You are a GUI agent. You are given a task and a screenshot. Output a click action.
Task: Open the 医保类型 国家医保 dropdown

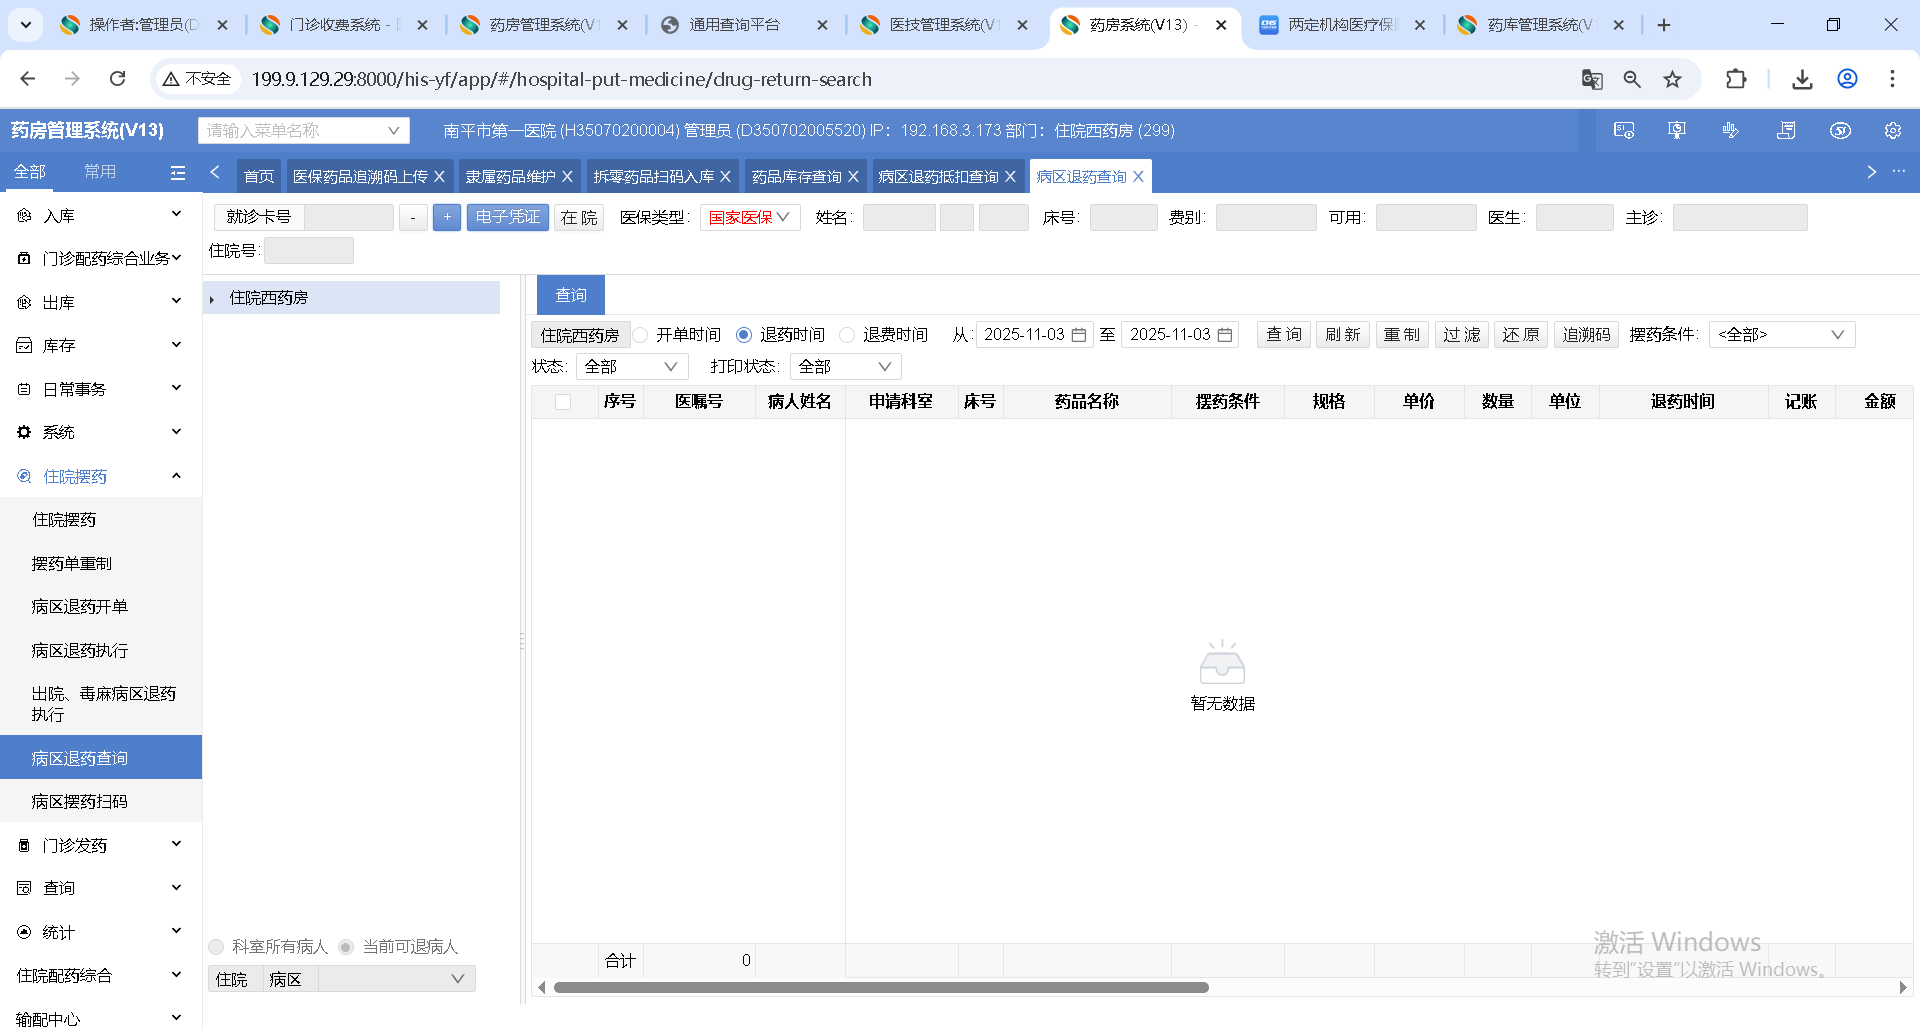coord(750,217)
